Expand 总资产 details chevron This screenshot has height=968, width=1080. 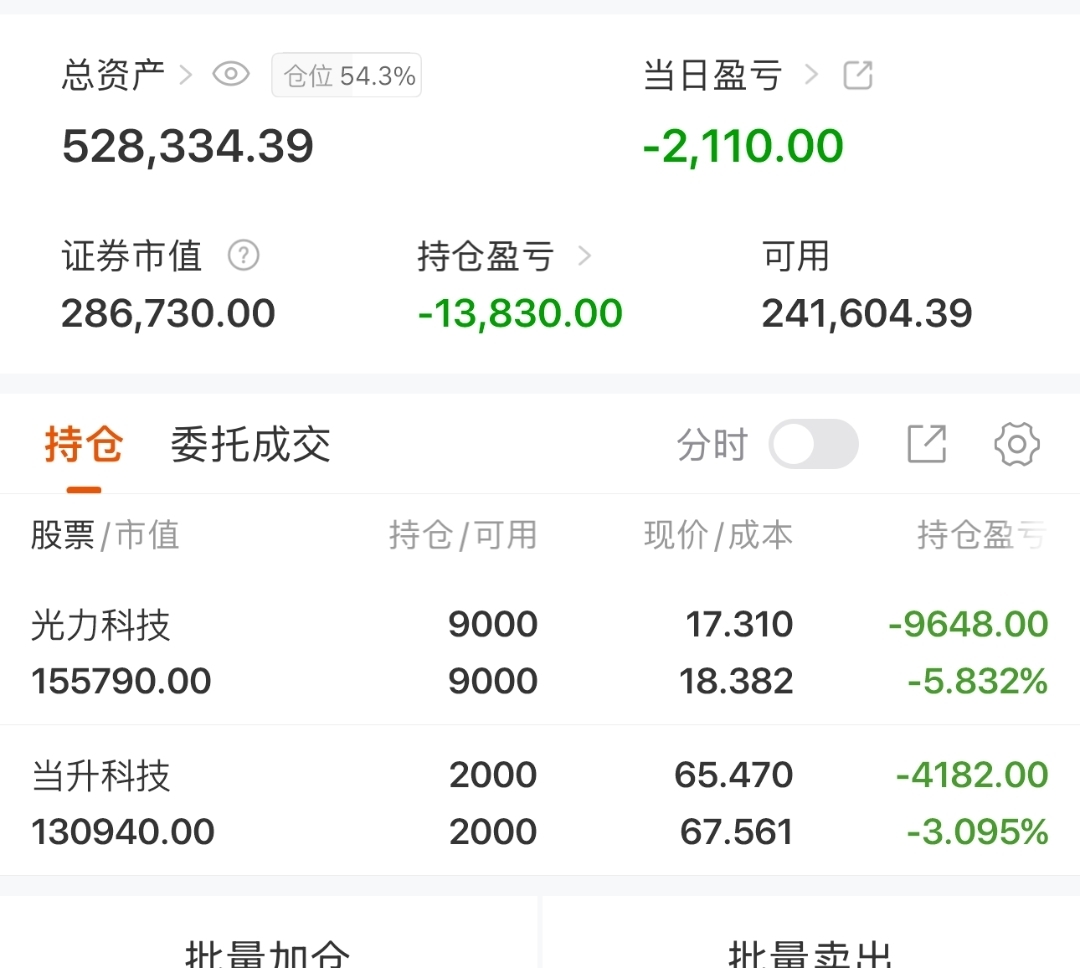pyautogui.click(x=185, y=75)
